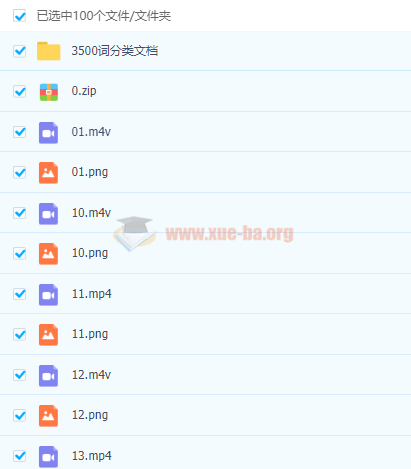Click the 11.mp4 video file icon
Screen dimensions: 411x469
pos(49,295)
